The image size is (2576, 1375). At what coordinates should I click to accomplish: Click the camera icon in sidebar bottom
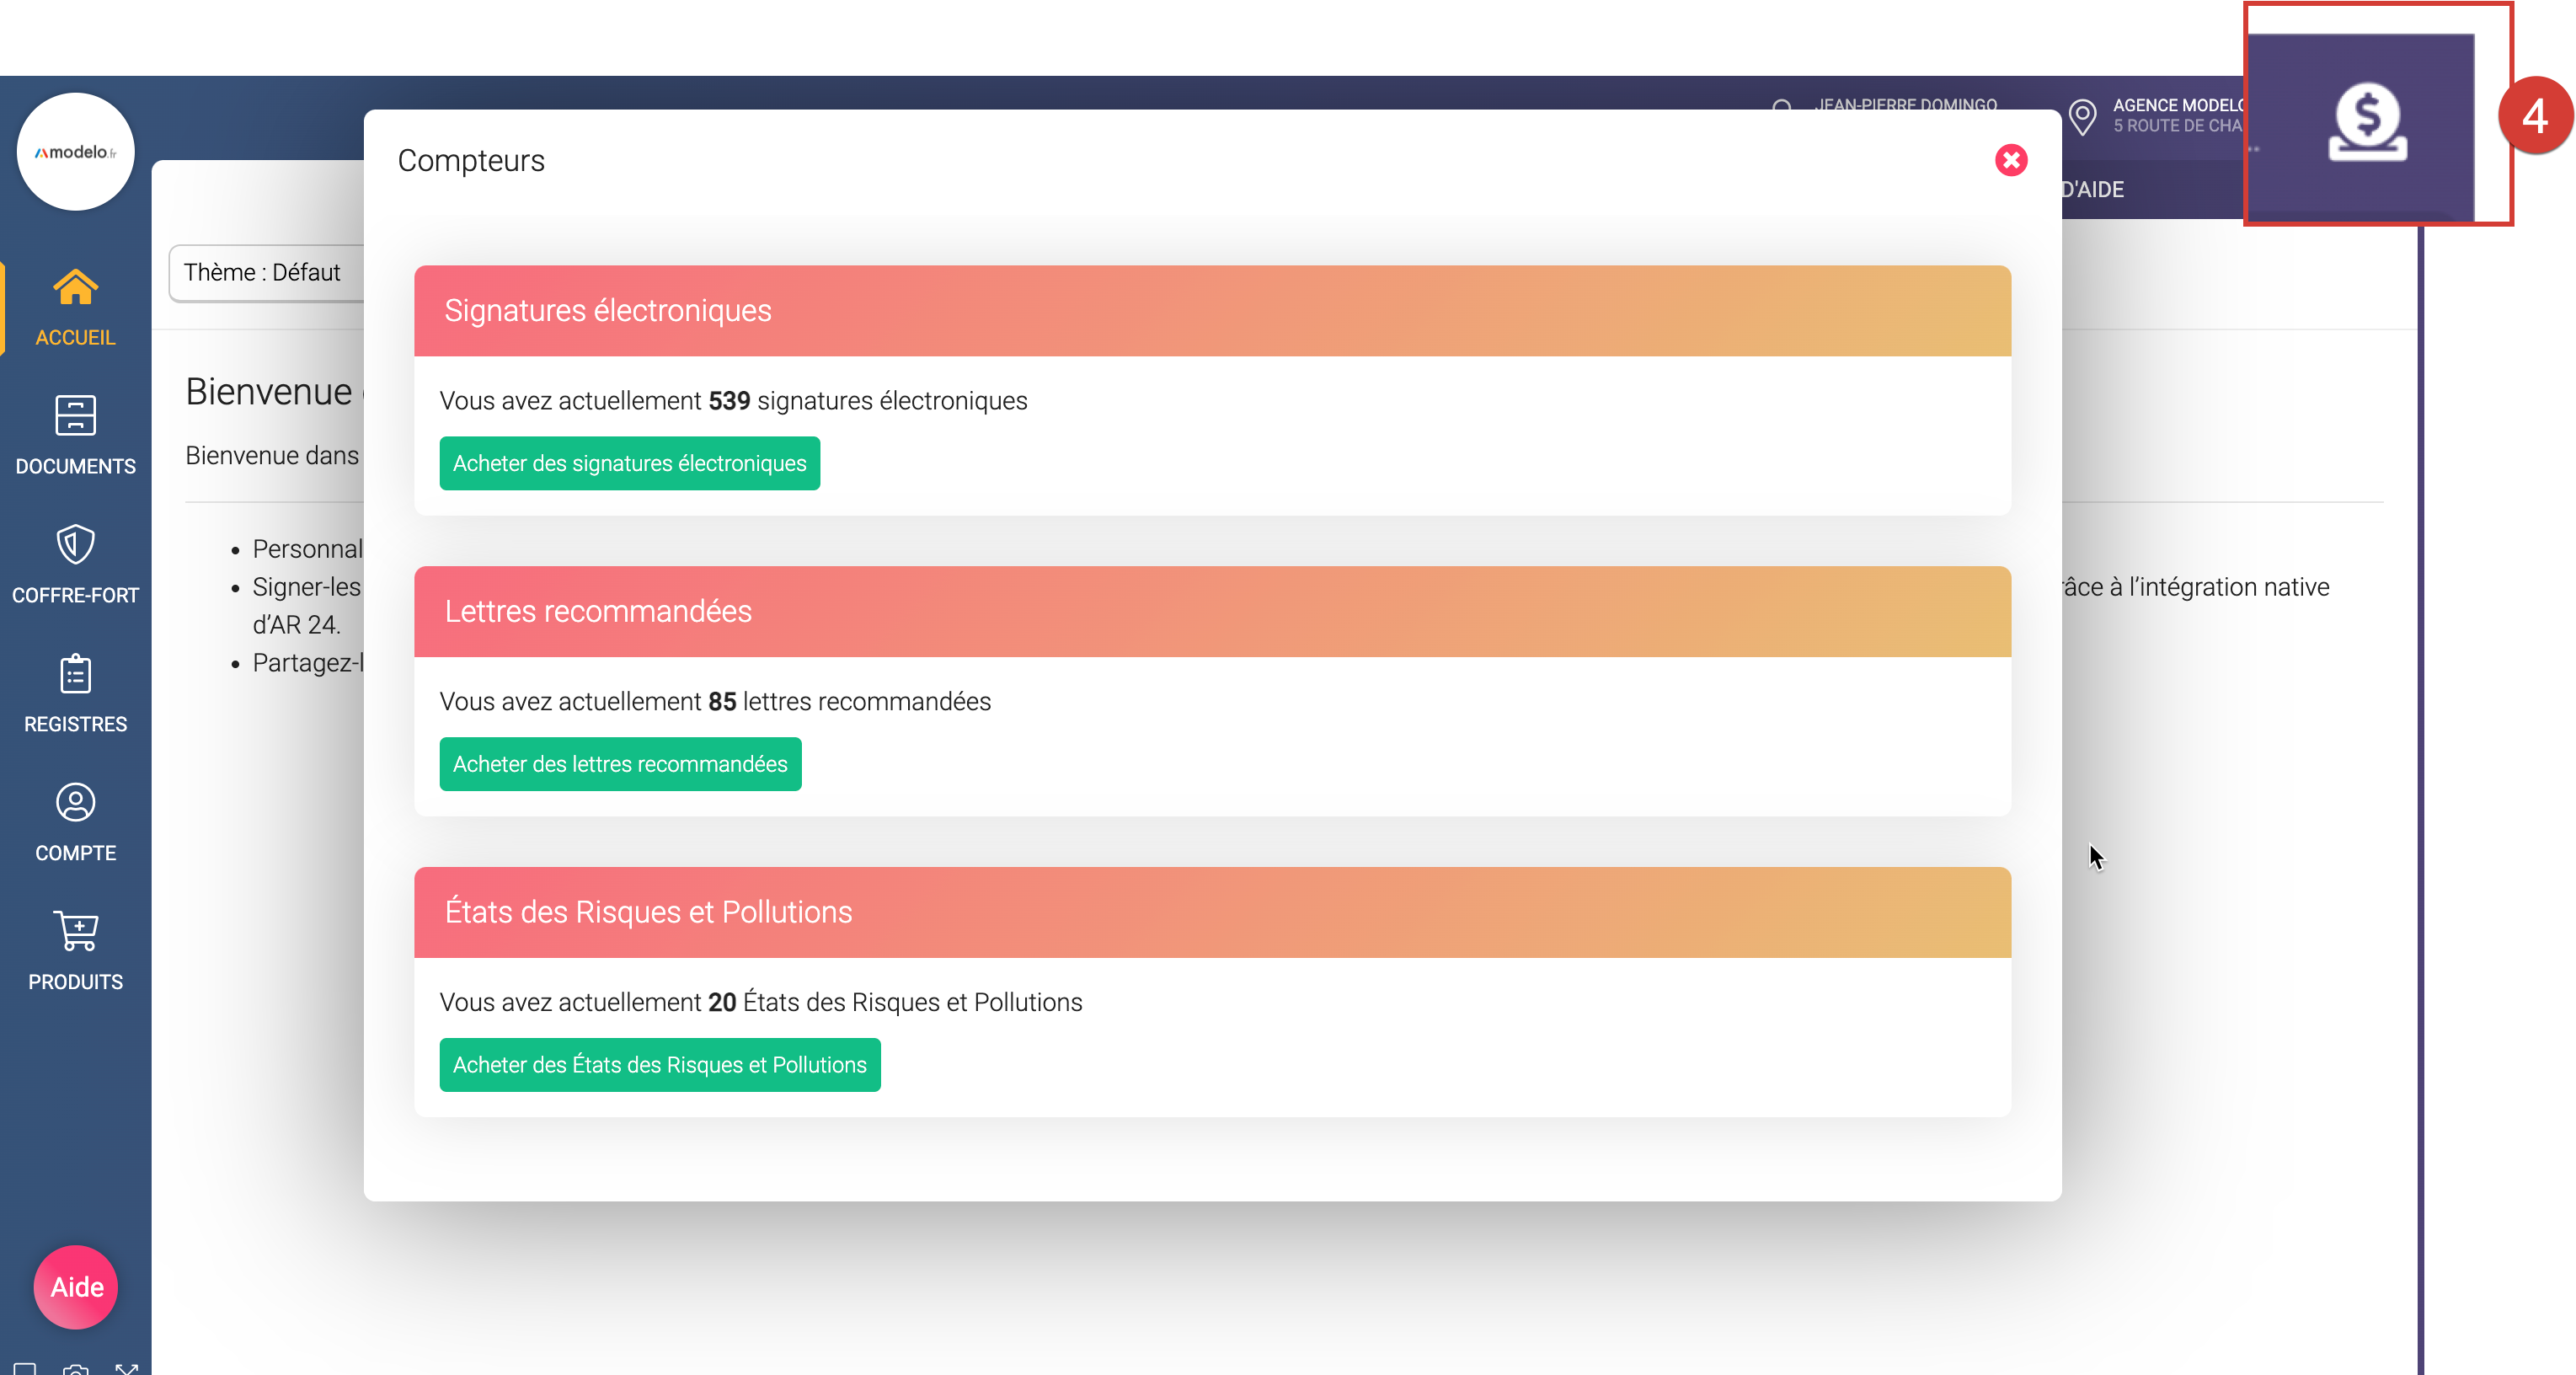[76, 1368]
